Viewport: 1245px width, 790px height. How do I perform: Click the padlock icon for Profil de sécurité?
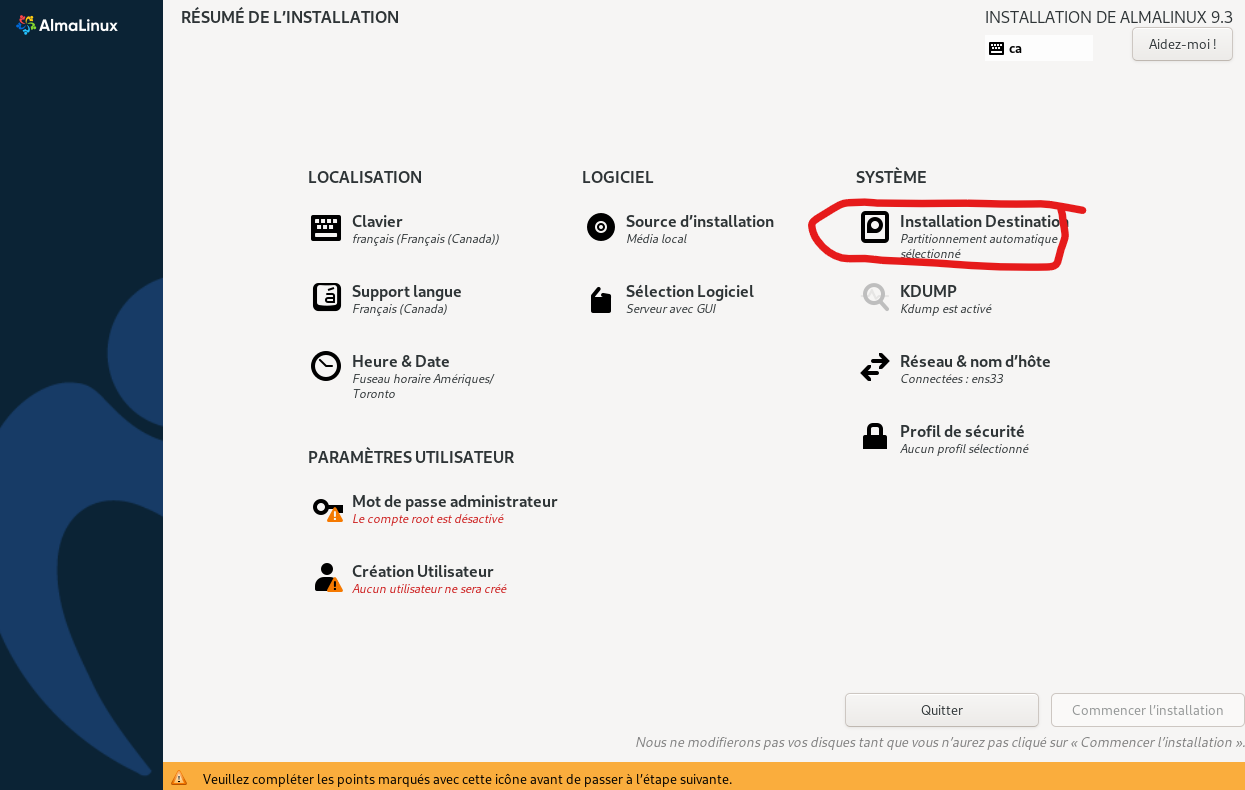point(875,436)
